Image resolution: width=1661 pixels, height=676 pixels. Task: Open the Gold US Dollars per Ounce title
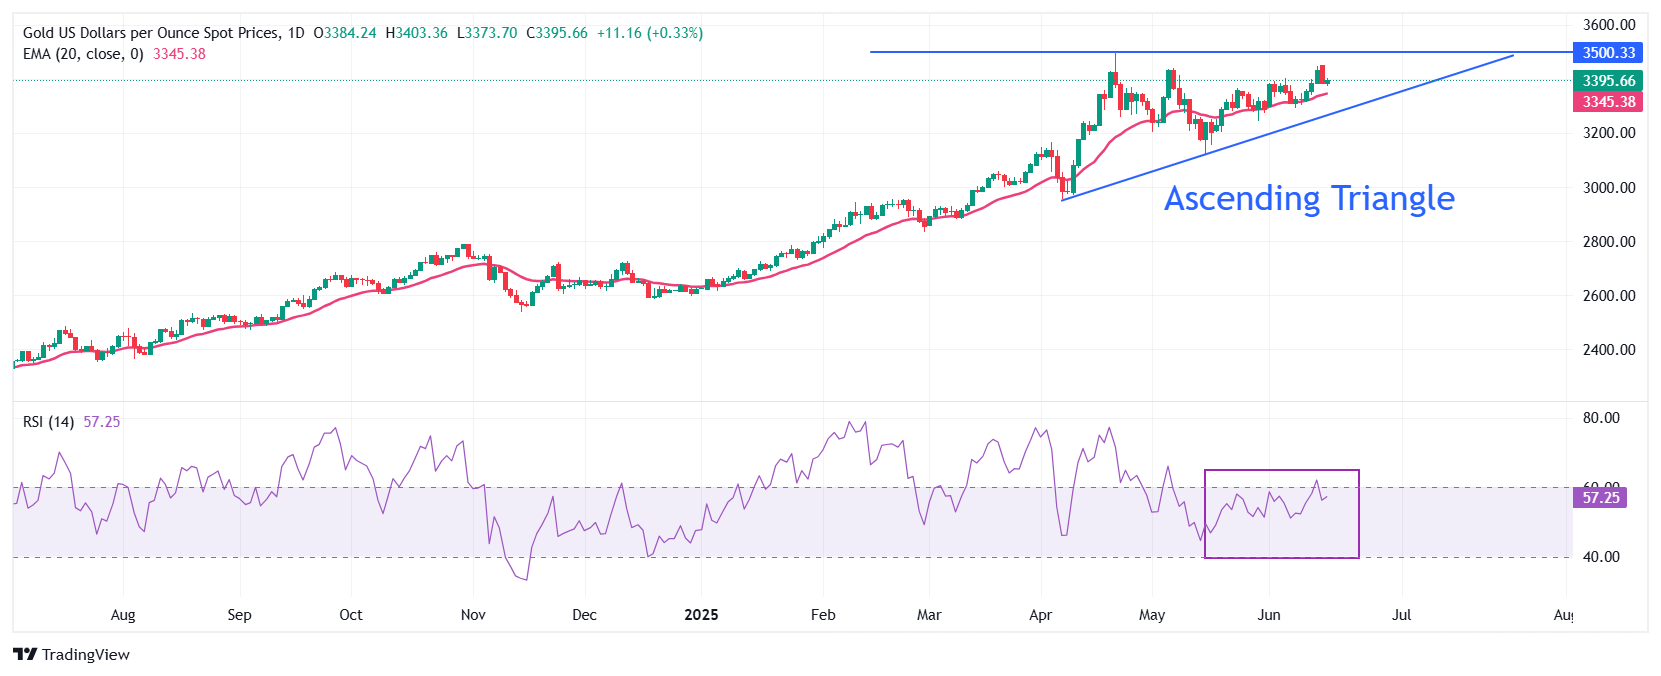[x=163, y=33]
